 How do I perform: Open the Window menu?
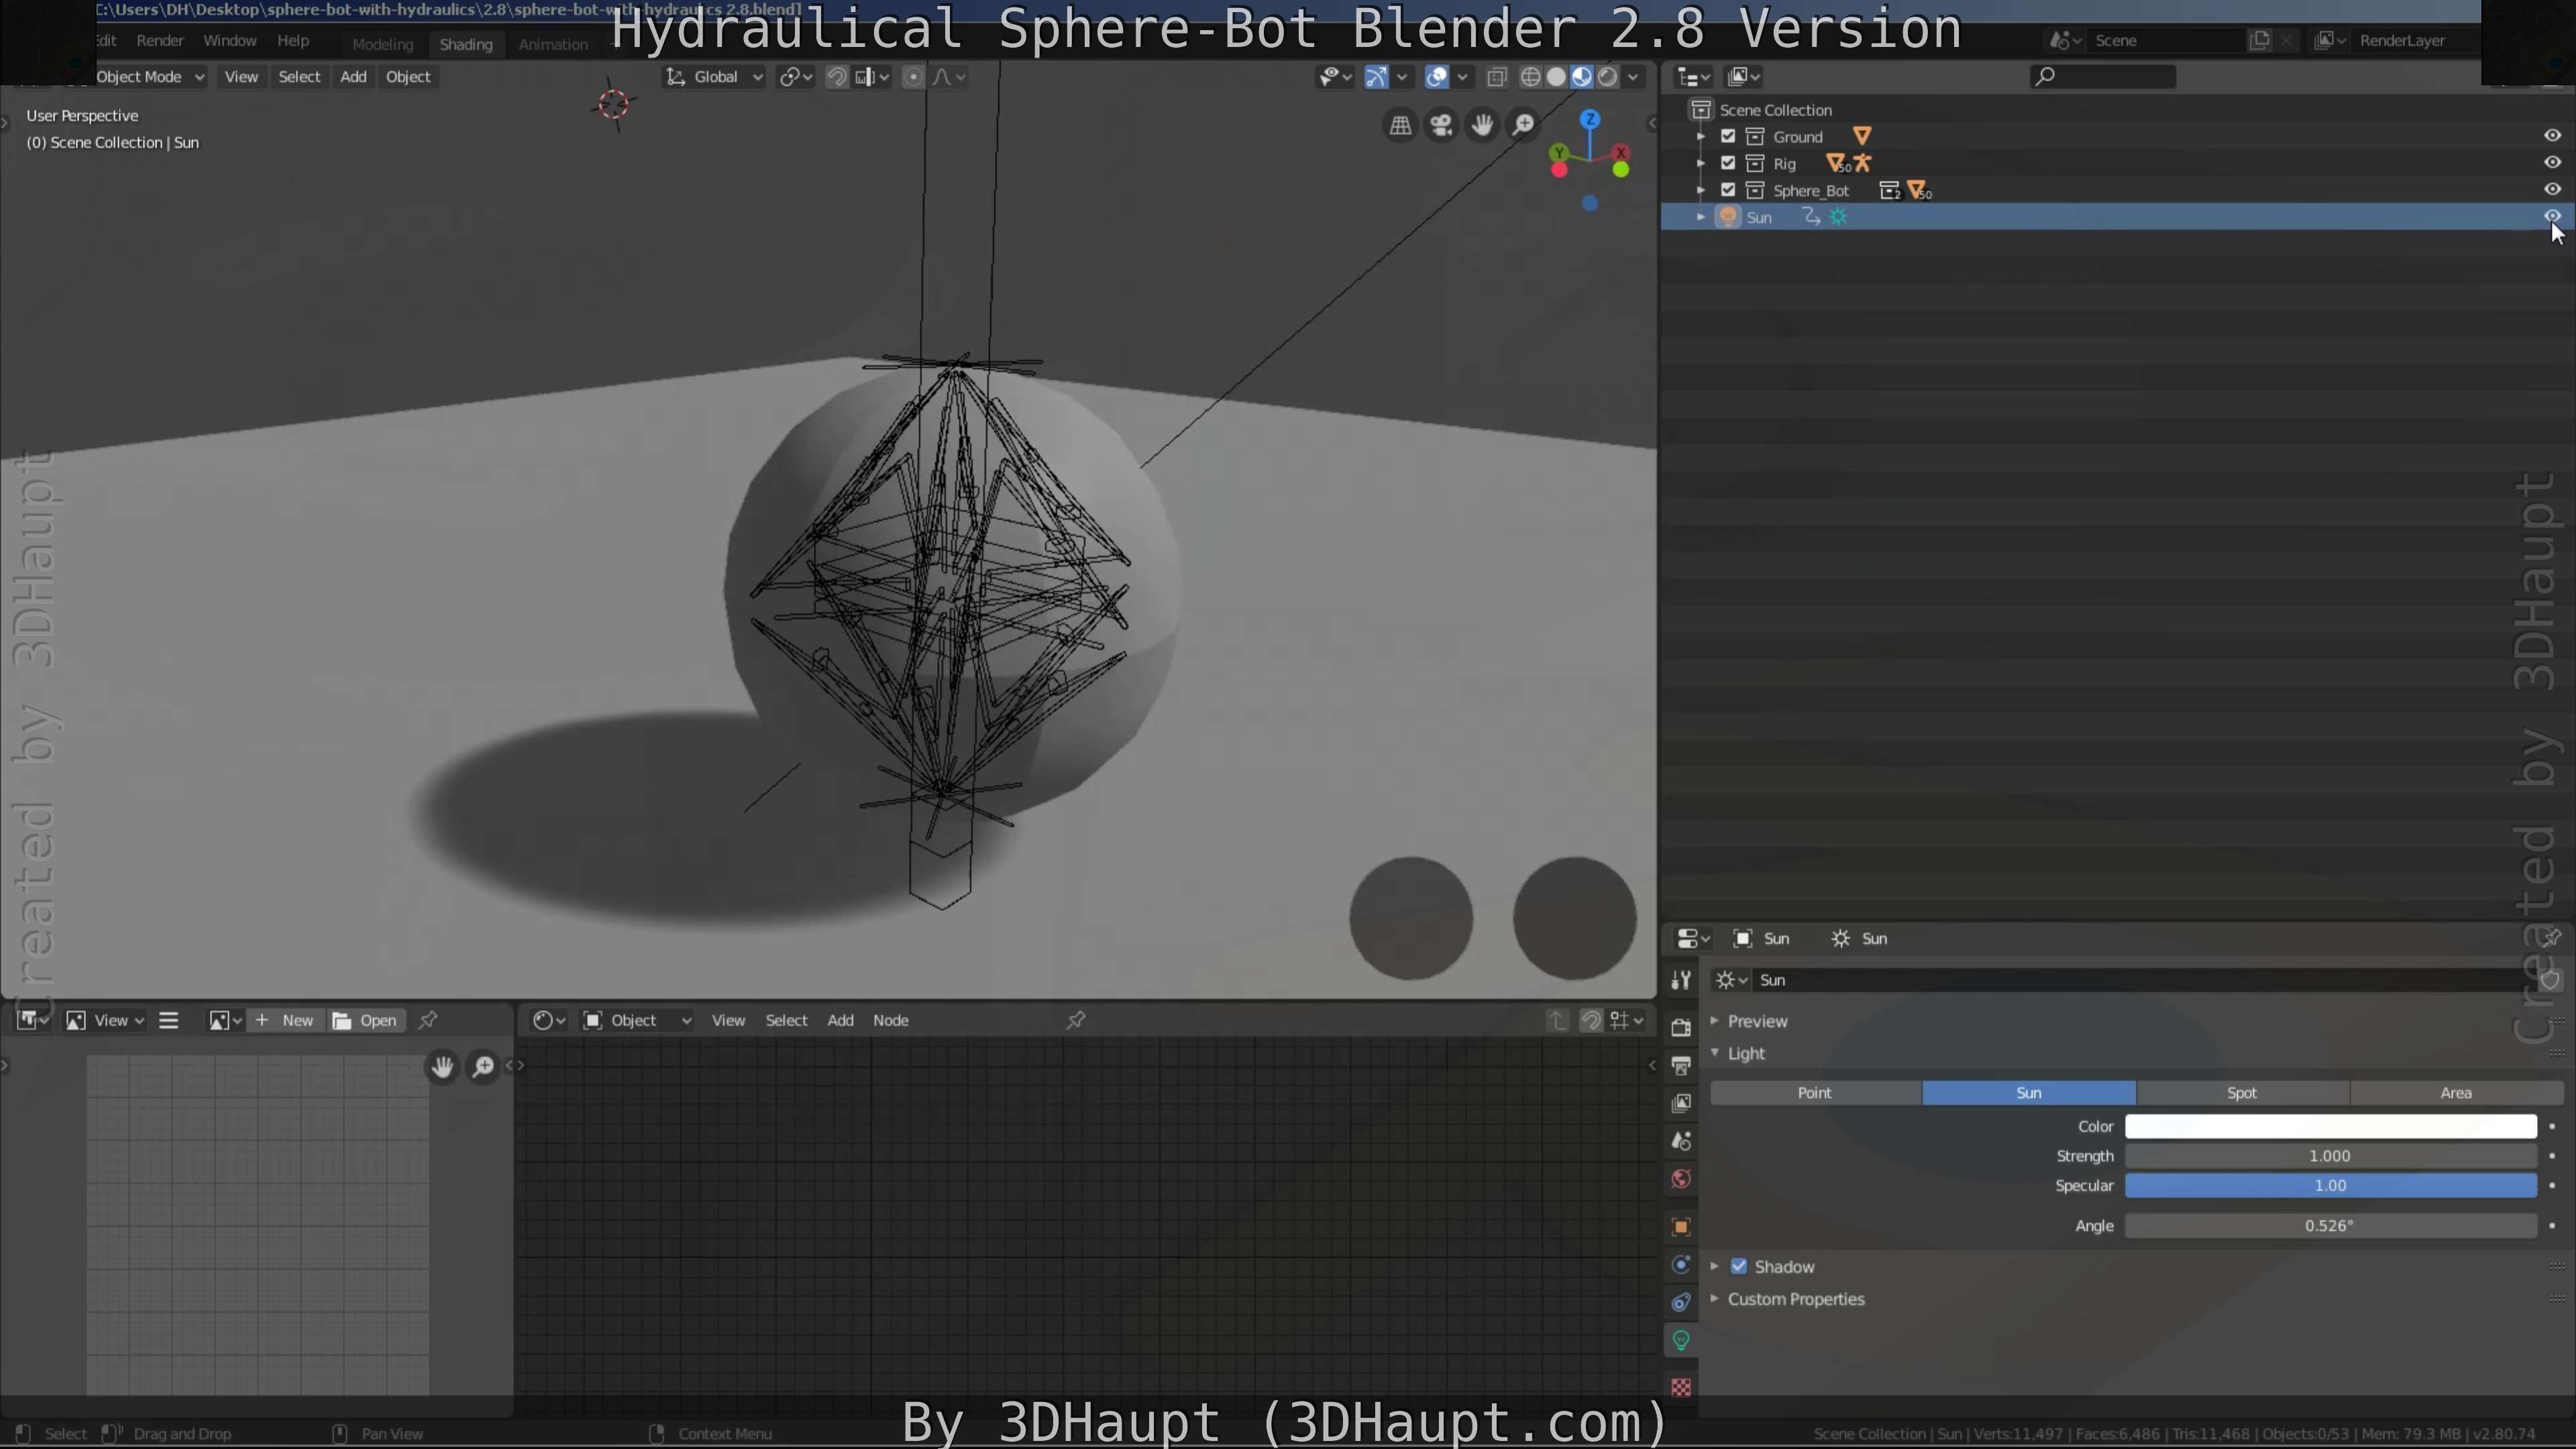(x=230, y=40)
